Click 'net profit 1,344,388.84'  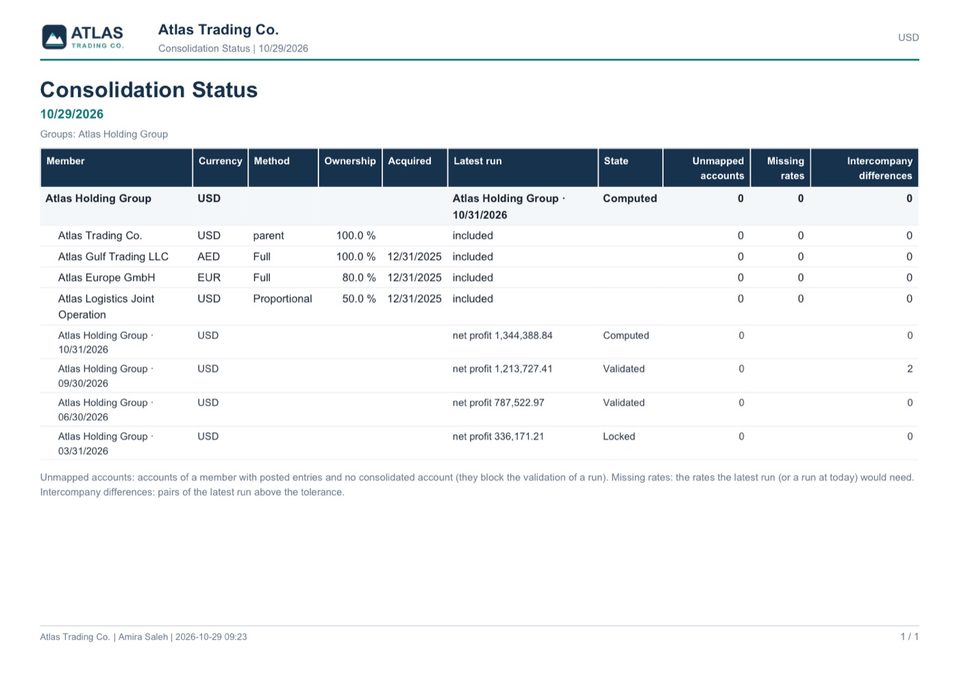[502, 335]
